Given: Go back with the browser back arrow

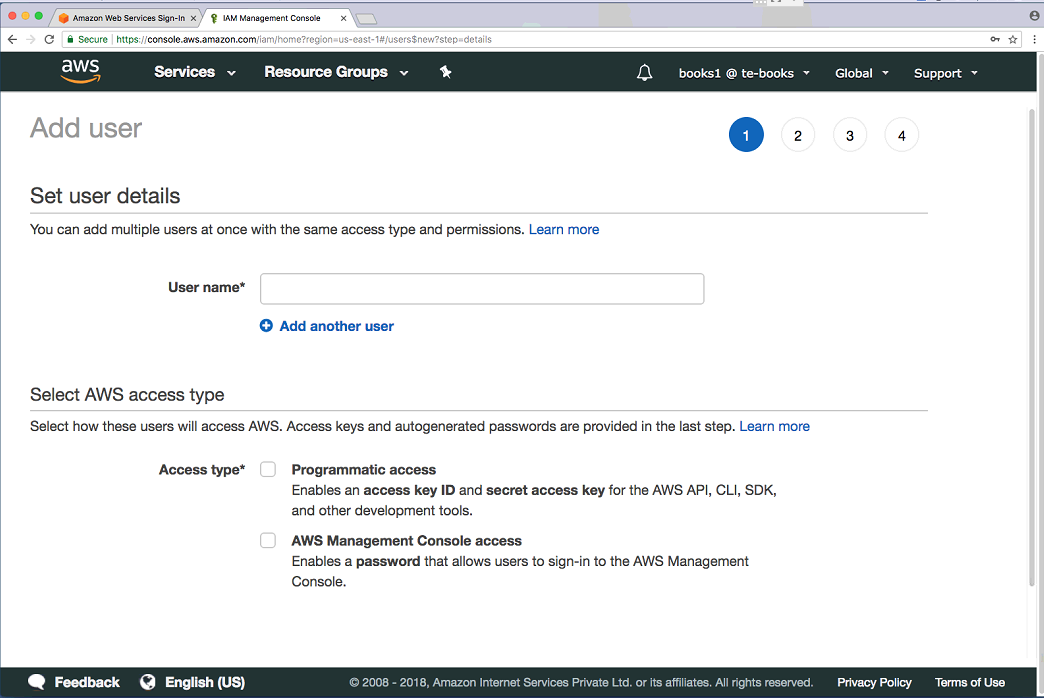Looking at the screenshot, I should [12, 39].
